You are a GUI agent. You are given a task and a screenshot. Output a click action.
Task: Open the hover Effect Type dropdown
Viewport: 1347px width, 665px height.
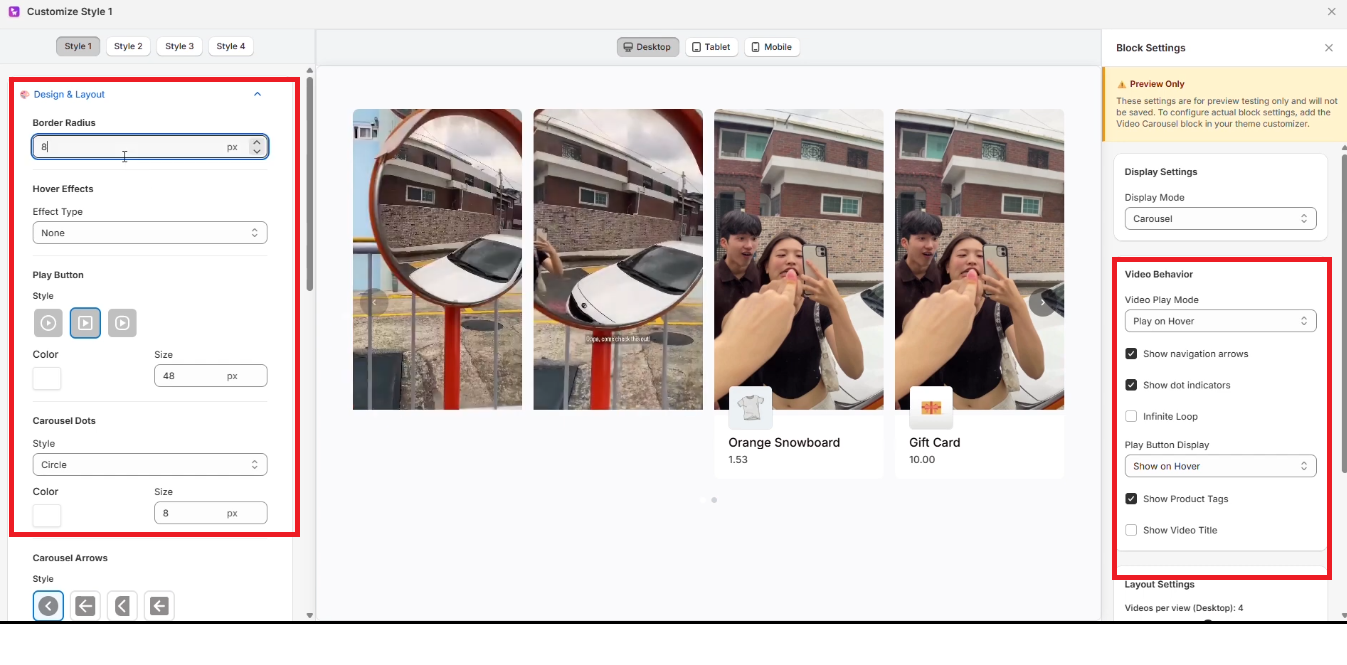tap(150, 233)
